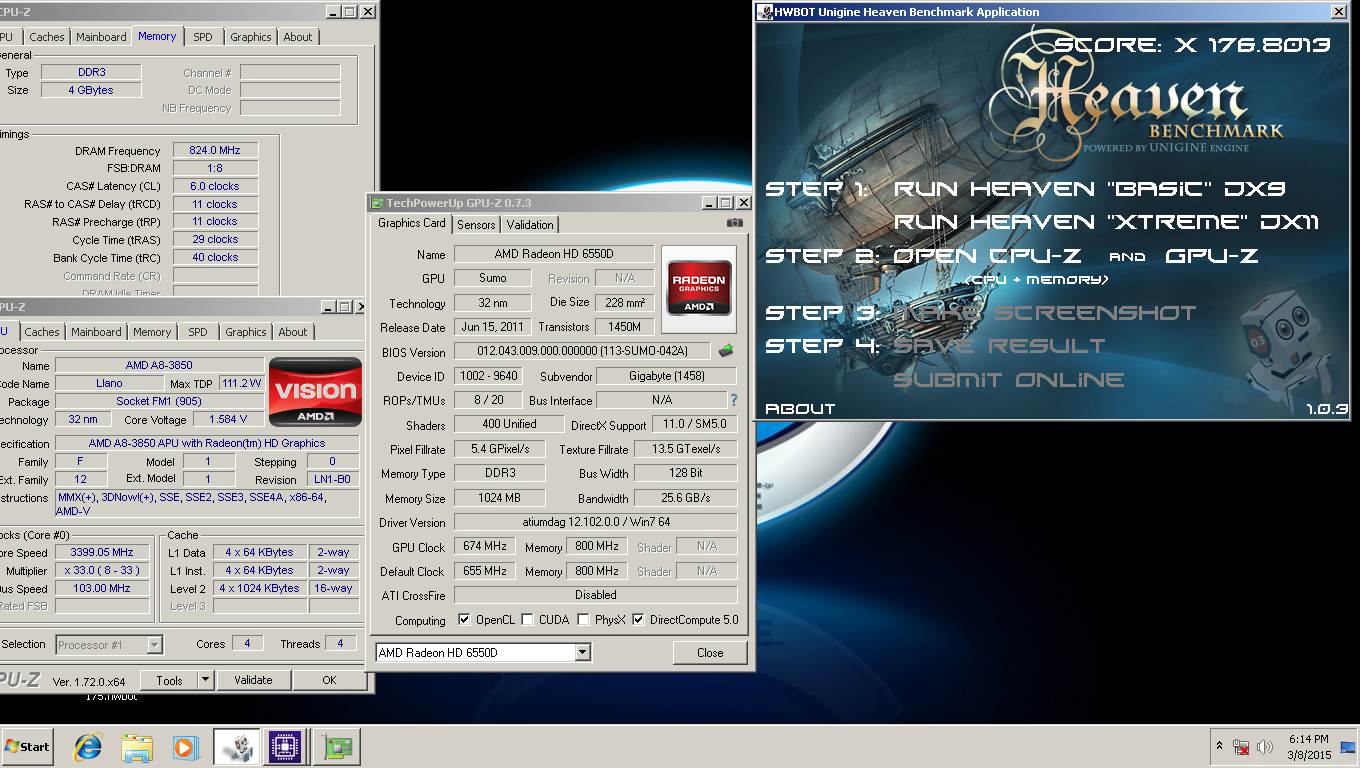Click the CPU-Z OK button

coord(329,680)
